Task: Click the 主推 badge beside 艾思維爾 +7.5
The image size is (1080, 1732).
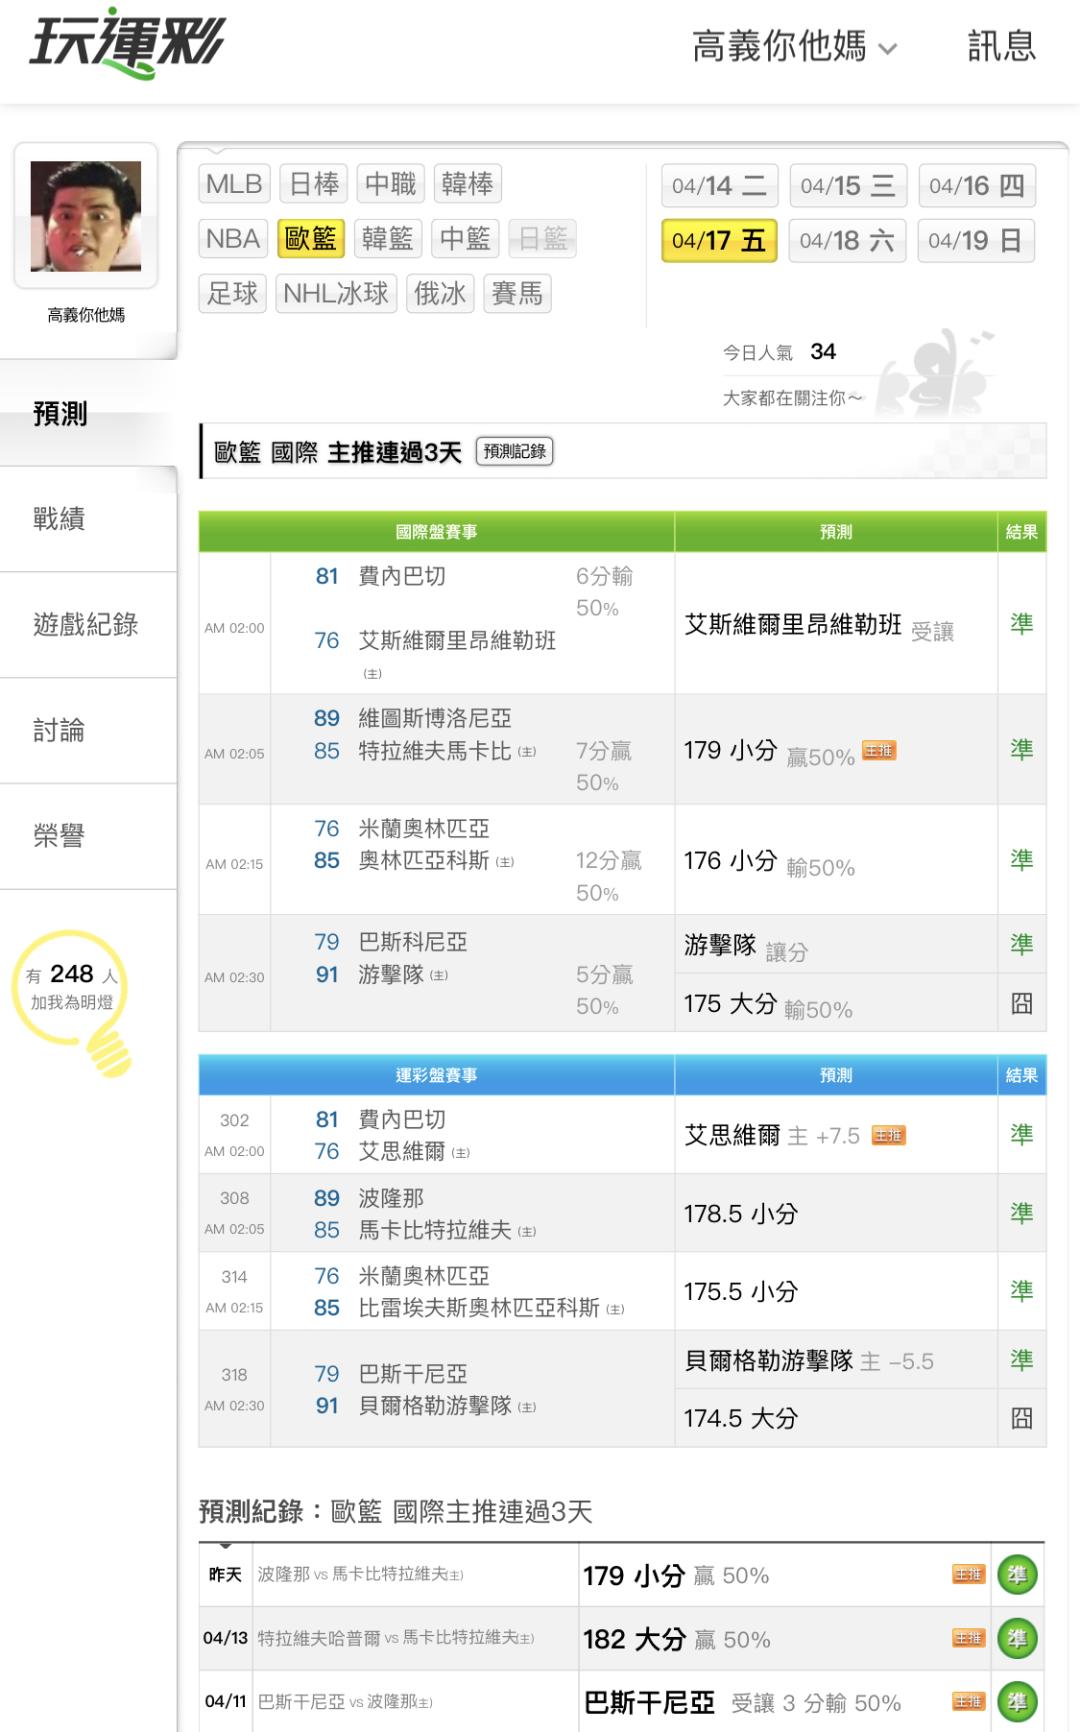Action: (888, 1135)
